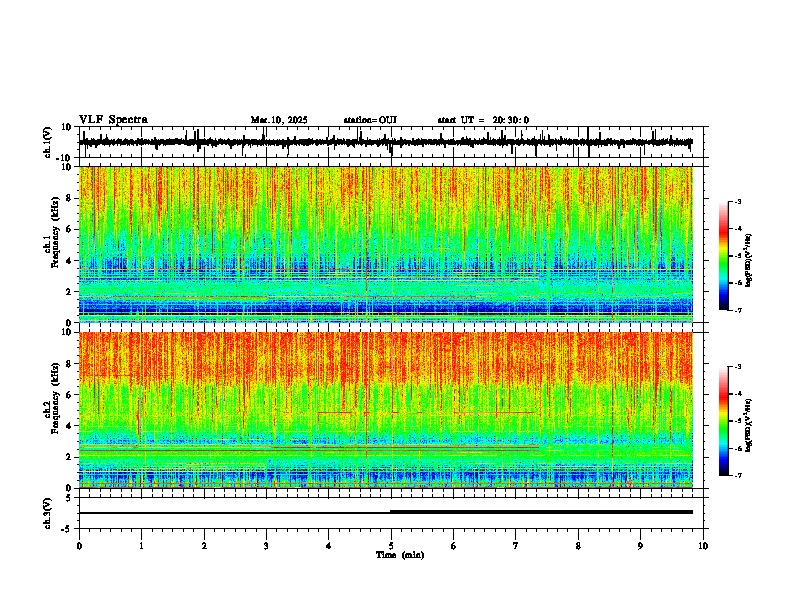Click the ch.3 black signal trace
Viewport: 792px width, 612px height.
coord(386,512)
